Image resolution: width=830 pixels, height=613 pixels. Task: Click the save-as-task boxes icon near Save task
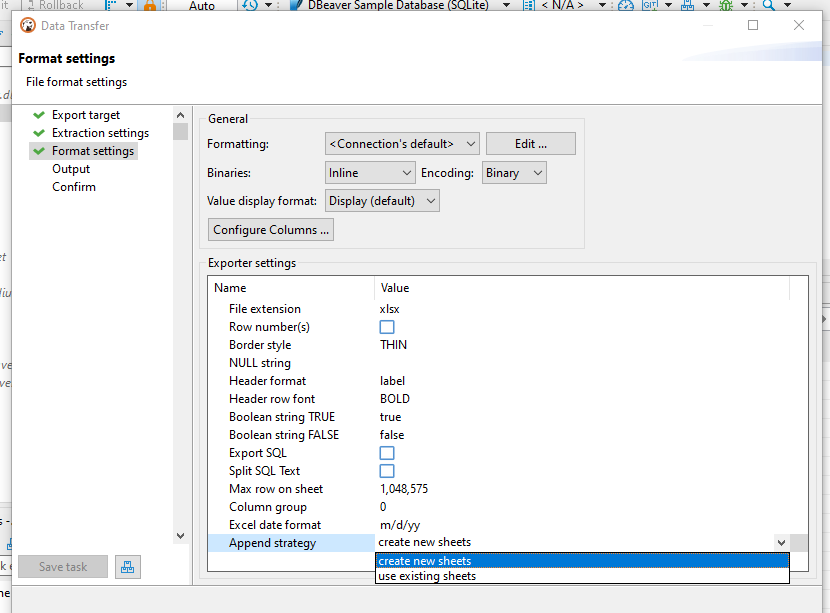[x=127, y=566]
